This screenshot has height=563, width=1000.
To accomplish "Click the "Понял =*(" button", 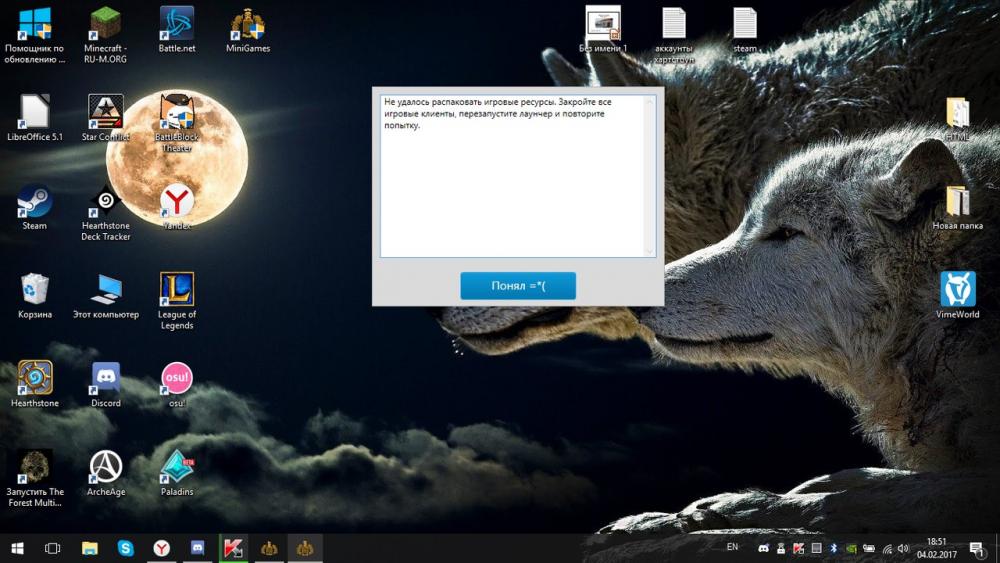I will pyautogui.click(x=518, y=286).
